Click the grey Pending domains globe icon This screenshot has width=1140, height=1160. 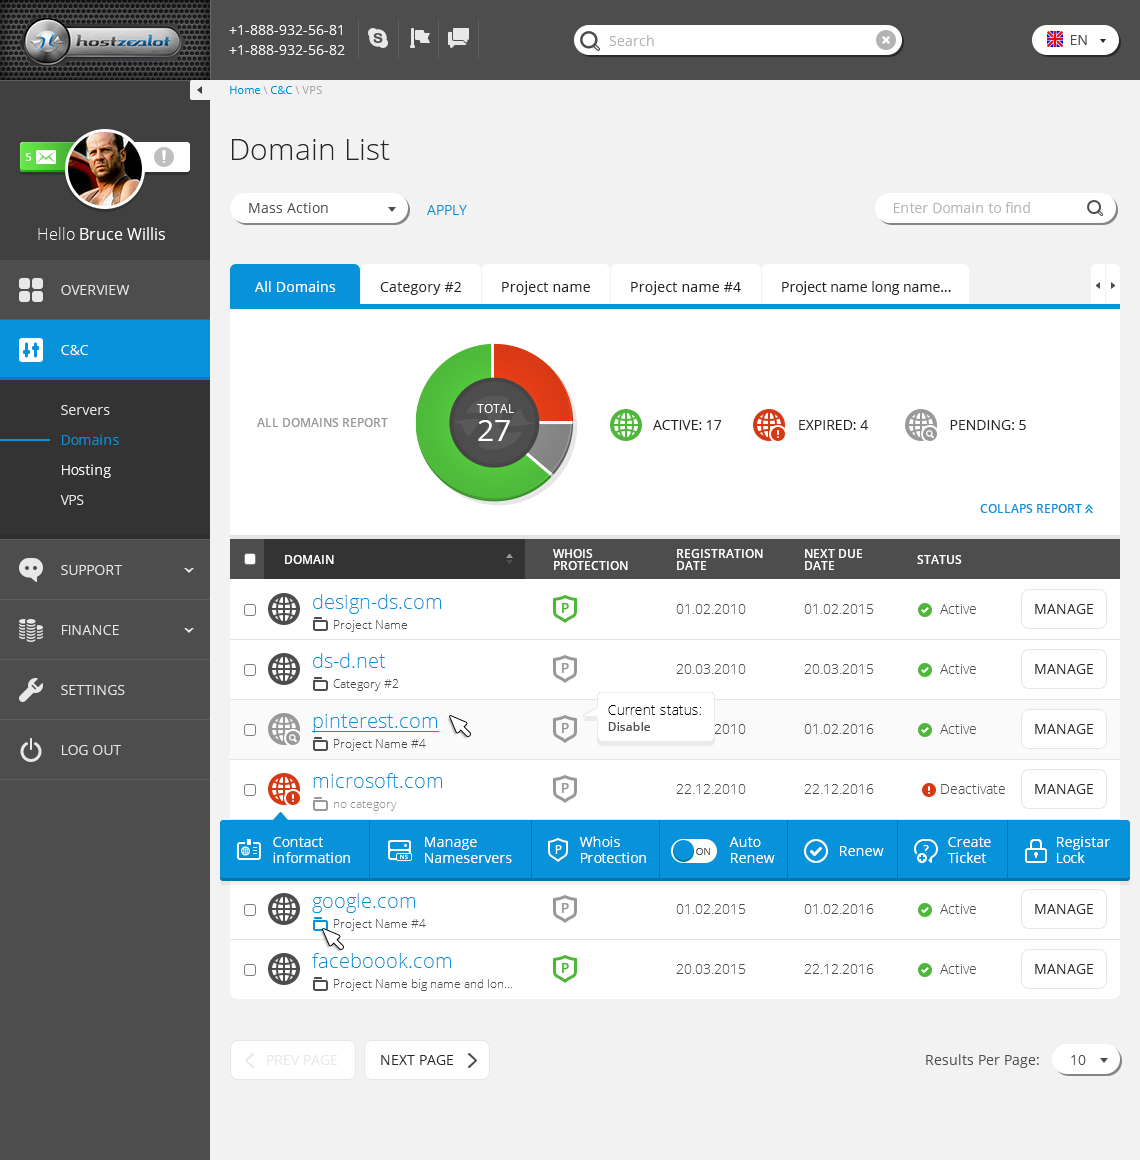[921, 425]
